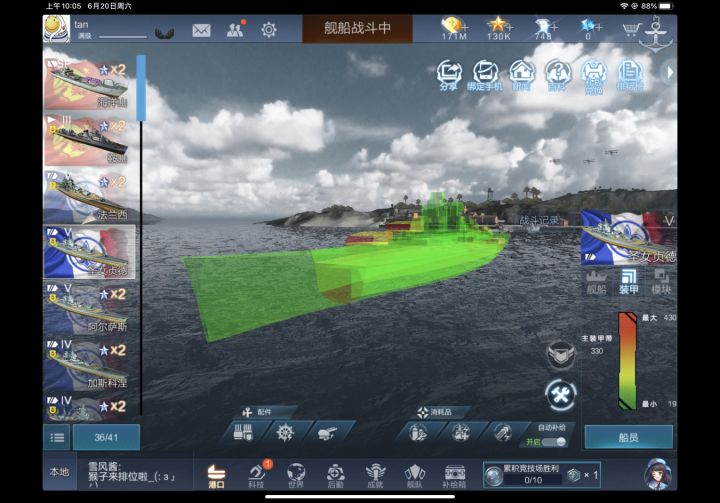Open the first 配件 accessory slot
This screenshot has width=720, height=503.
tap(244, 432)
